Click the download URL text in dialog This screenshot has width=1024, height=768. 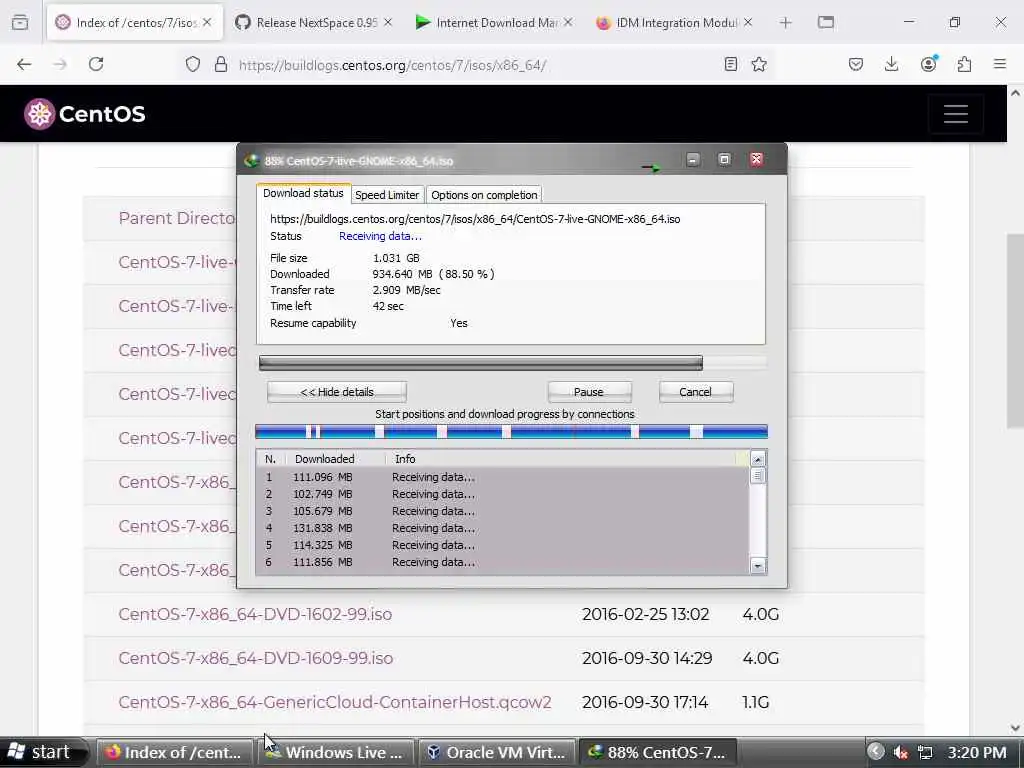tap(475, 219)
